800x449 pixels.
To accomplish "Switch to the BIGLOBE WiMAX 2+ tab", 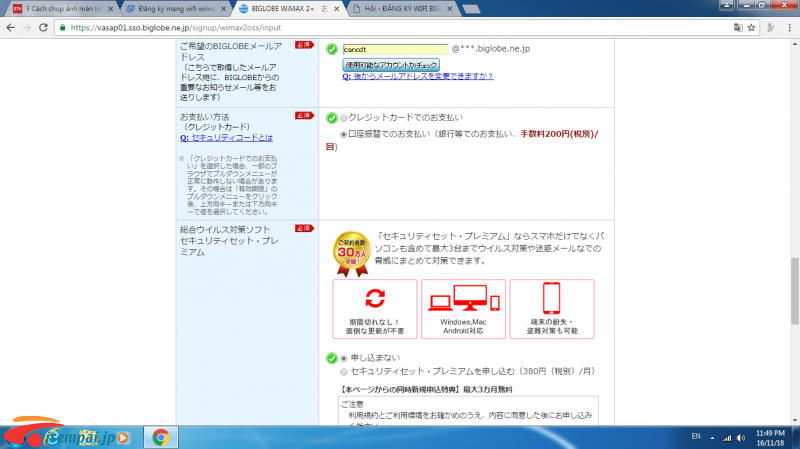I will pyautogui.click(x=288, y=9).
